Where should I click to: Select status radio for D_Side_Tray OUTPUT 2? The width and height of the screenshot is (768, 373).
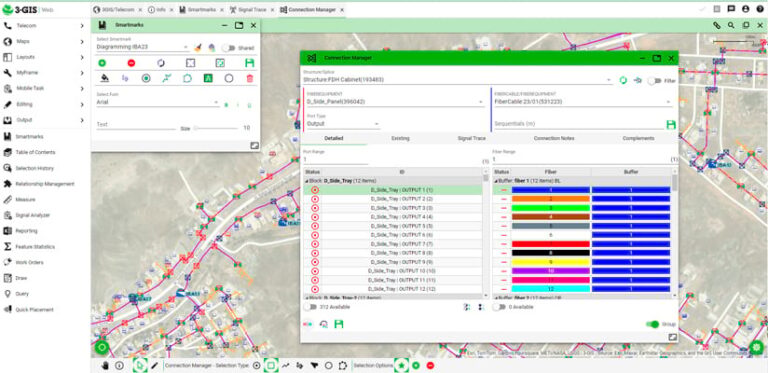pos(315,199)
